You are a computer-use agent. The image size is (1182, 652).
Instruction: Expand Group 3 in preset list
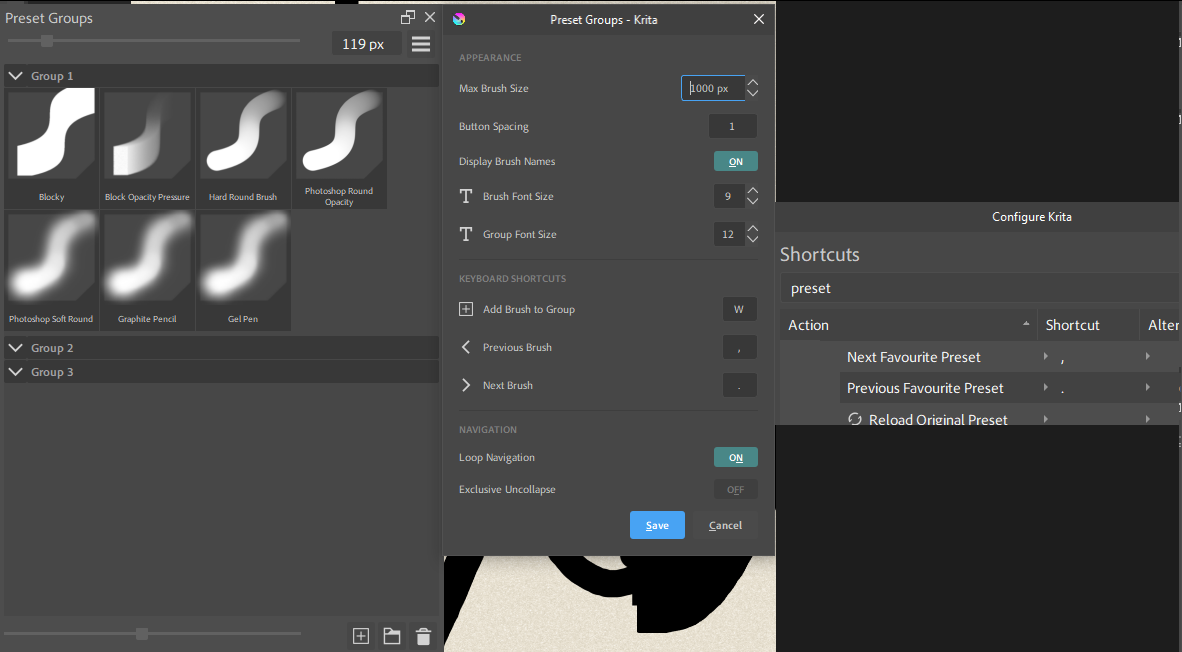click(x=17, y=372)
